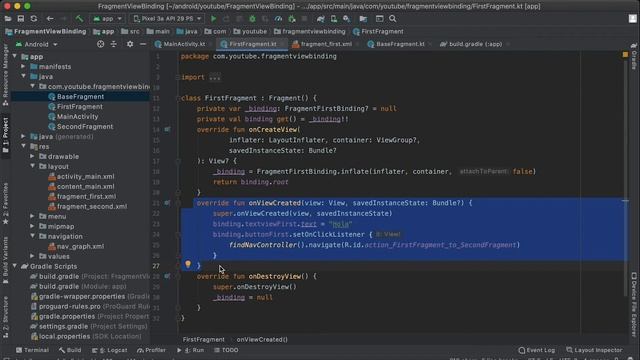Attach debugger to Android process icon
640x360 pixels.
(x=291, y=19)
